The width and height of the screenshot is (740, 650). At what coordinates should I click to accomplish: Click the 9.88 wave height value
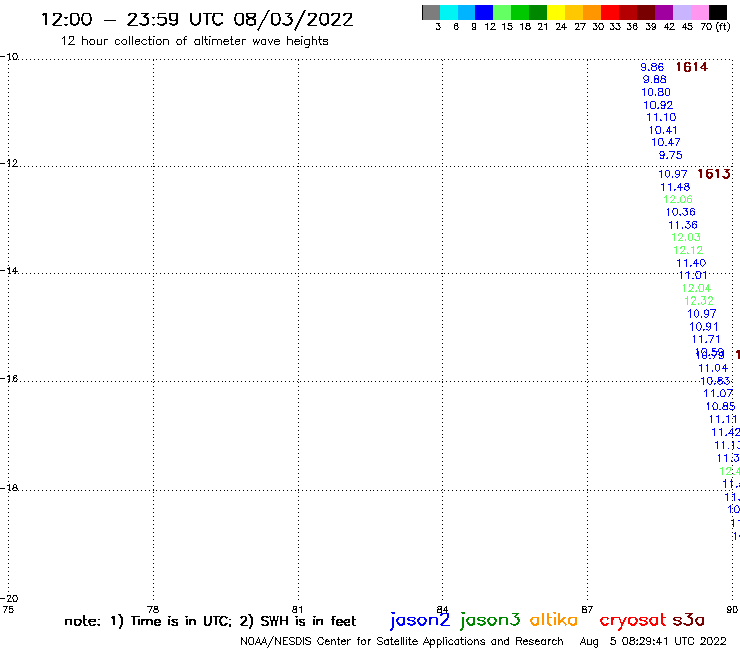pos(655,80)
